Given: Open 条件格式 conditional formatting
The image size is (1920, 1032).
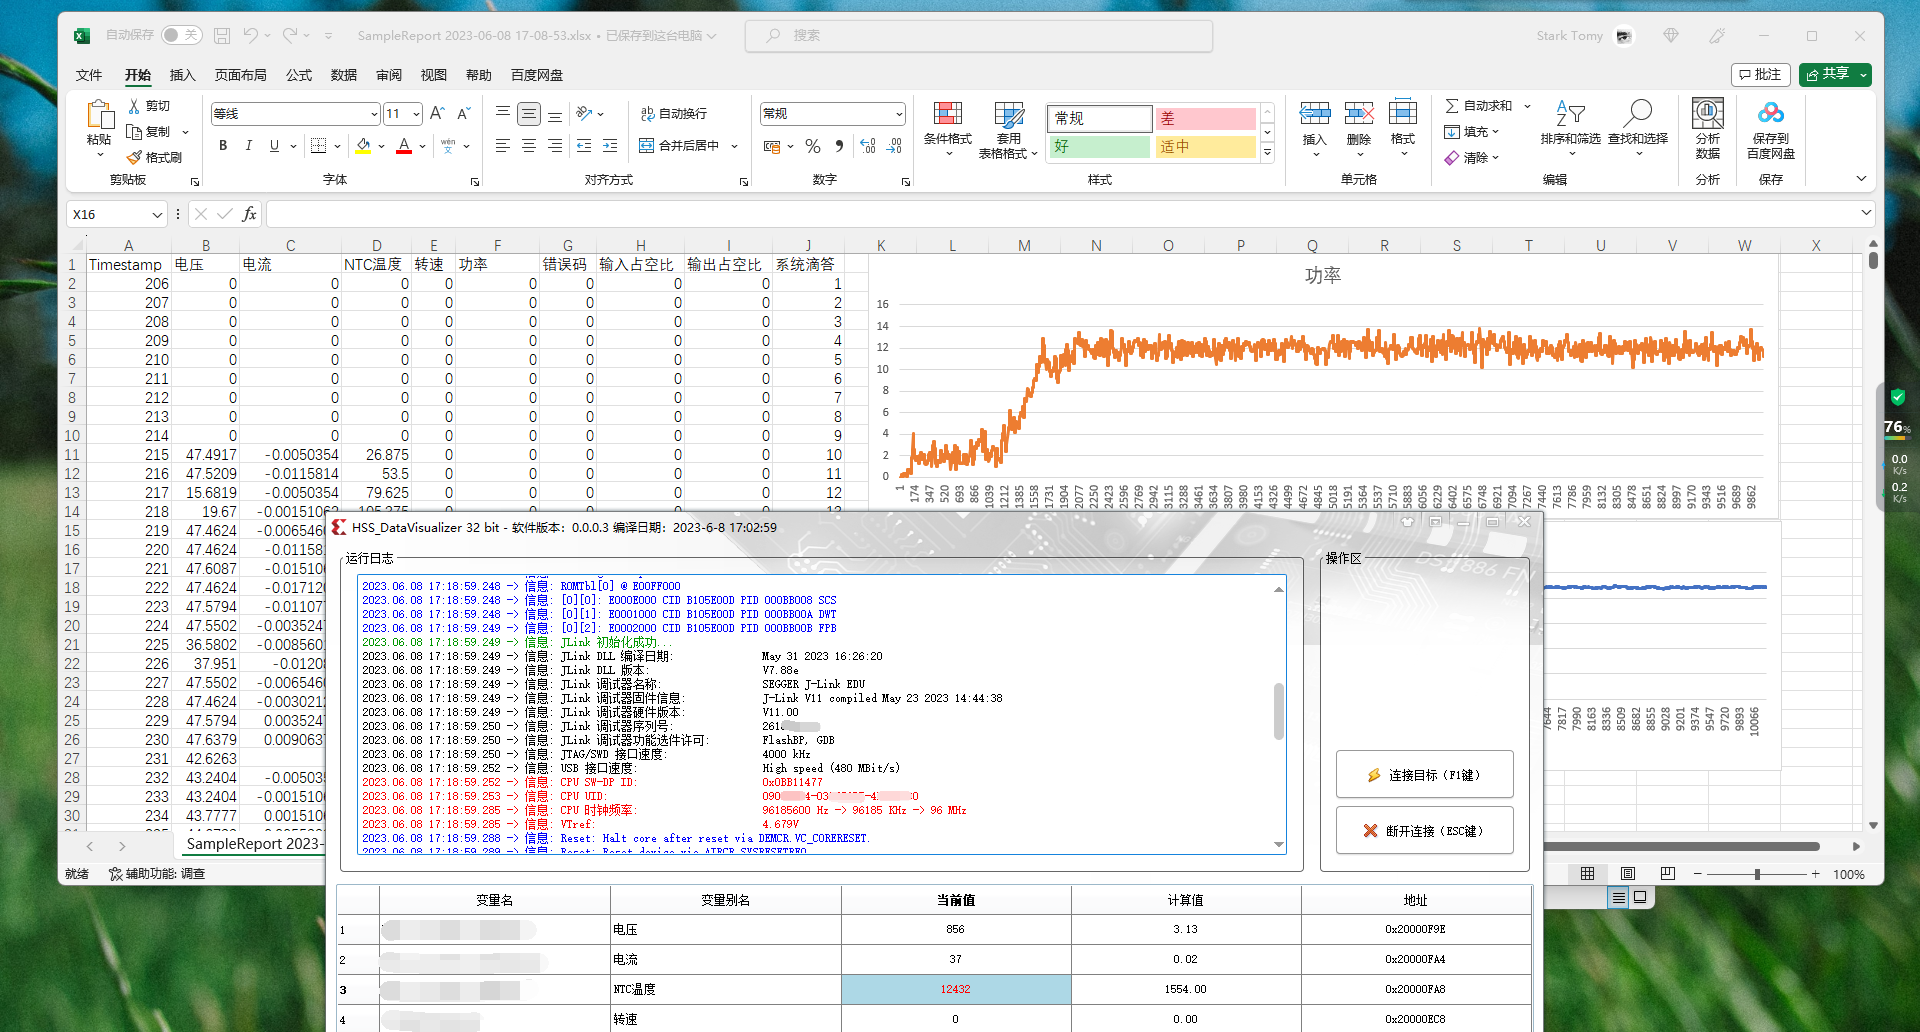Looking at the screenshot, I should (947, 128).
